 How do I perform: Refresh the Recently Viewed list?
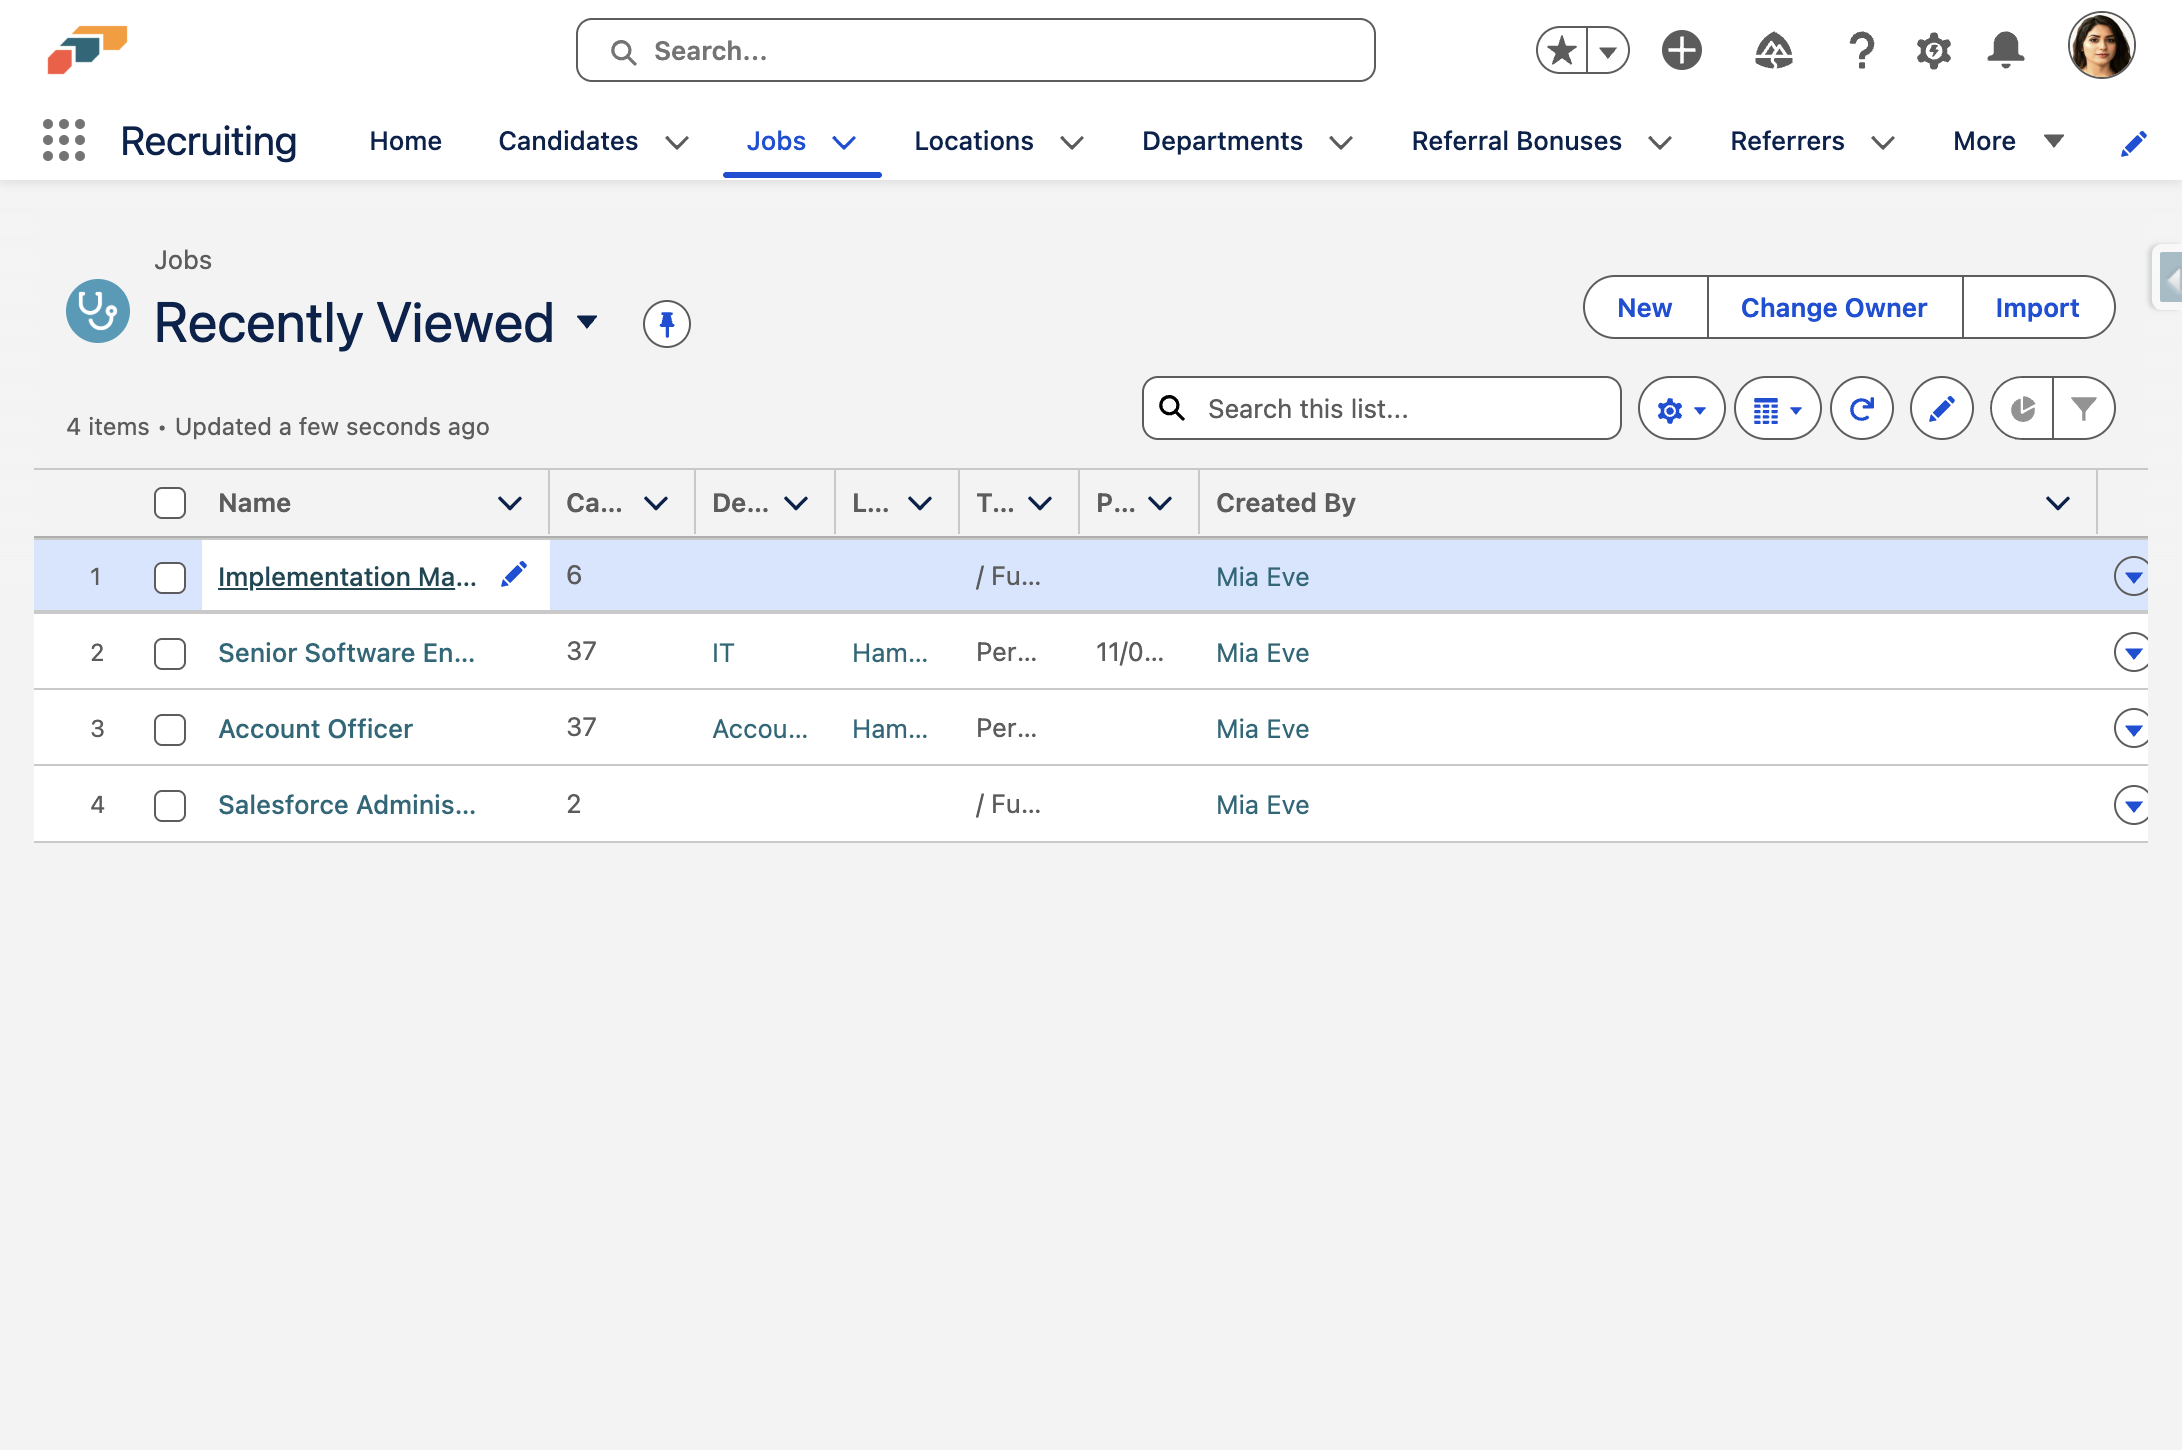[x=1861, y=408]
